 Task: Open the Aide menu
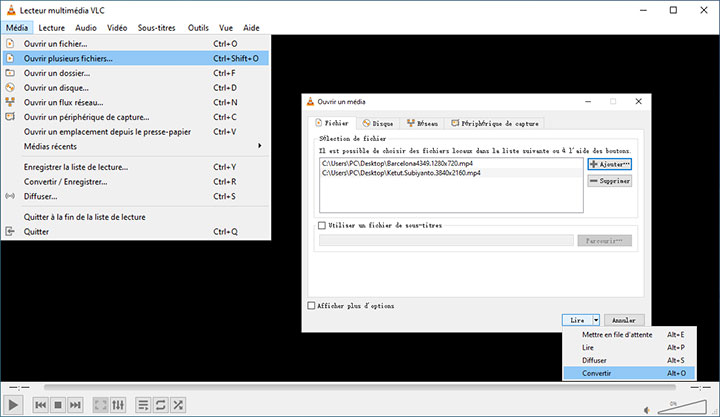coord(251,28)
